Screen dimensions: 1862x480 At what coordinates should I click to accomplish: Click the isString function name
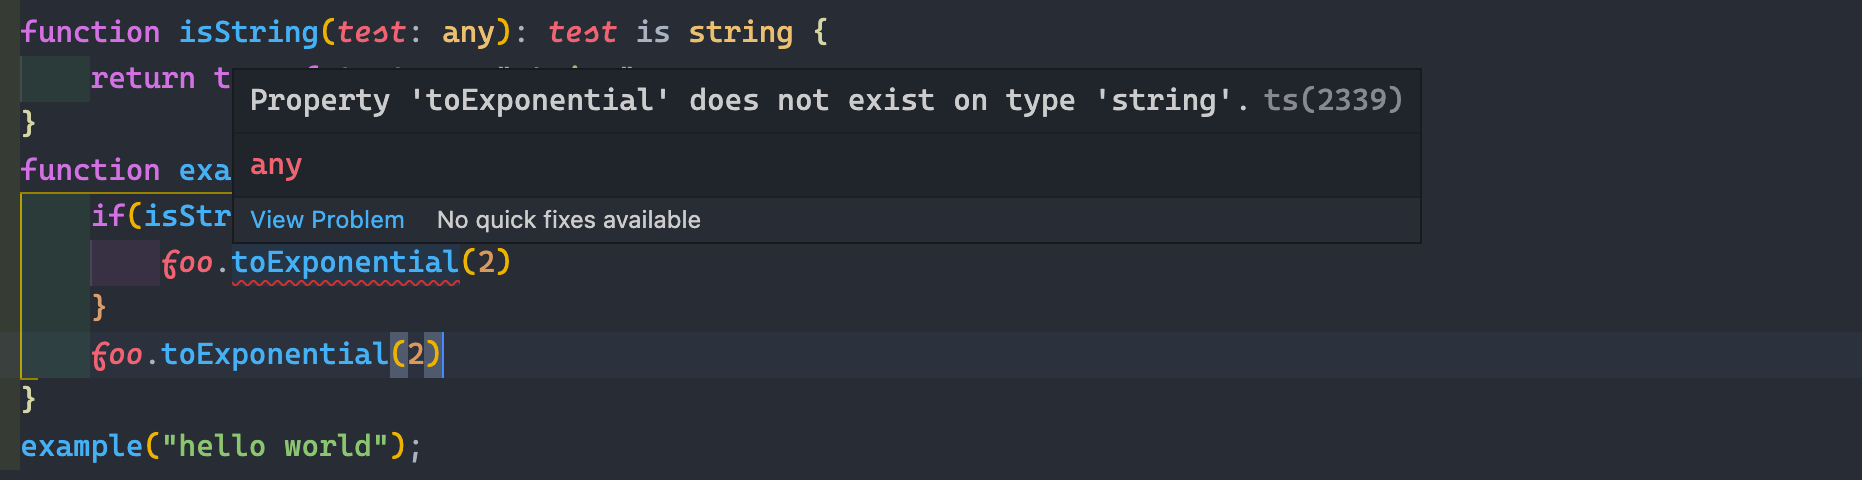(x=248, y=32)
